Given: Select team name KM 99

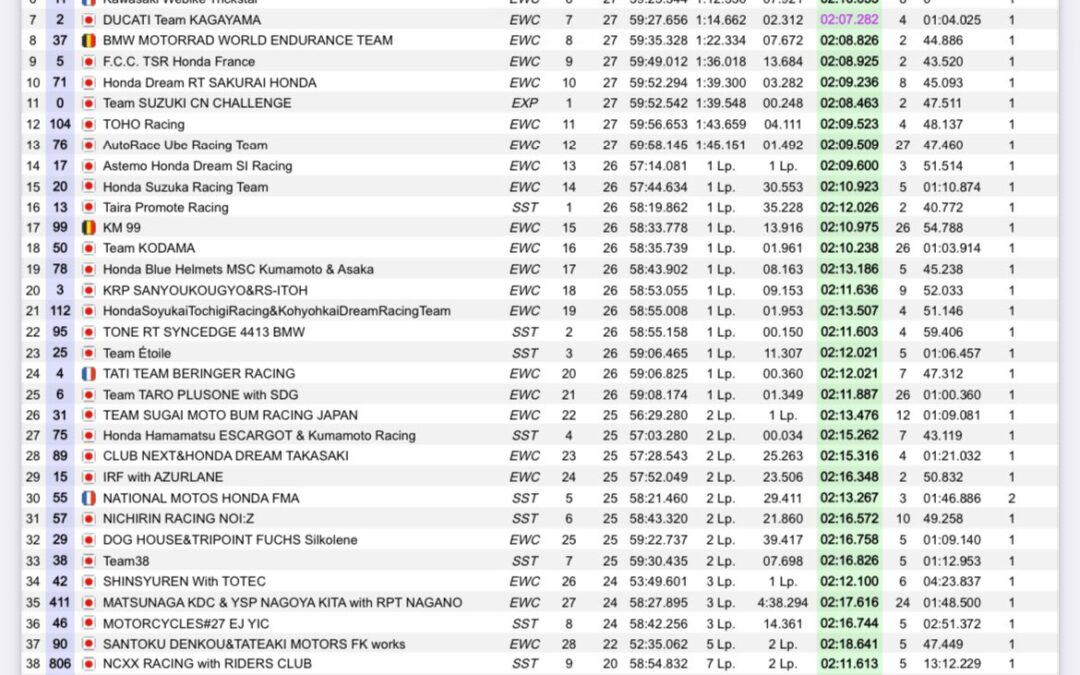Looking at the screenshot, I should coord(122,228).
